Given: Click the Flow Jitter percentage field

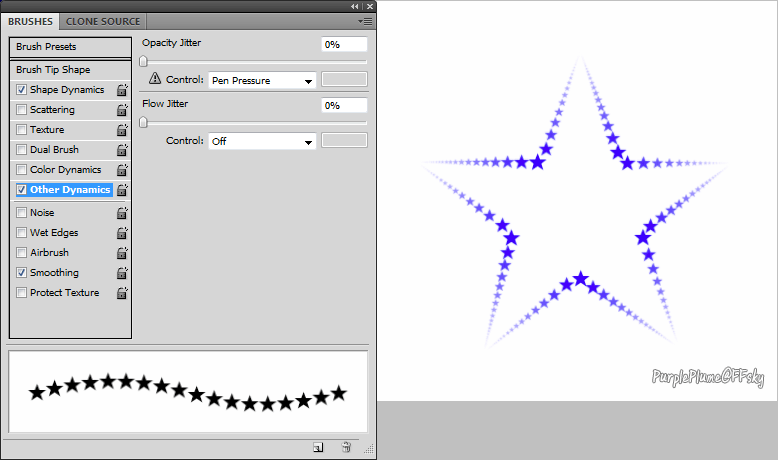Looking at the screenshot, I should click(x=344, y=105).
